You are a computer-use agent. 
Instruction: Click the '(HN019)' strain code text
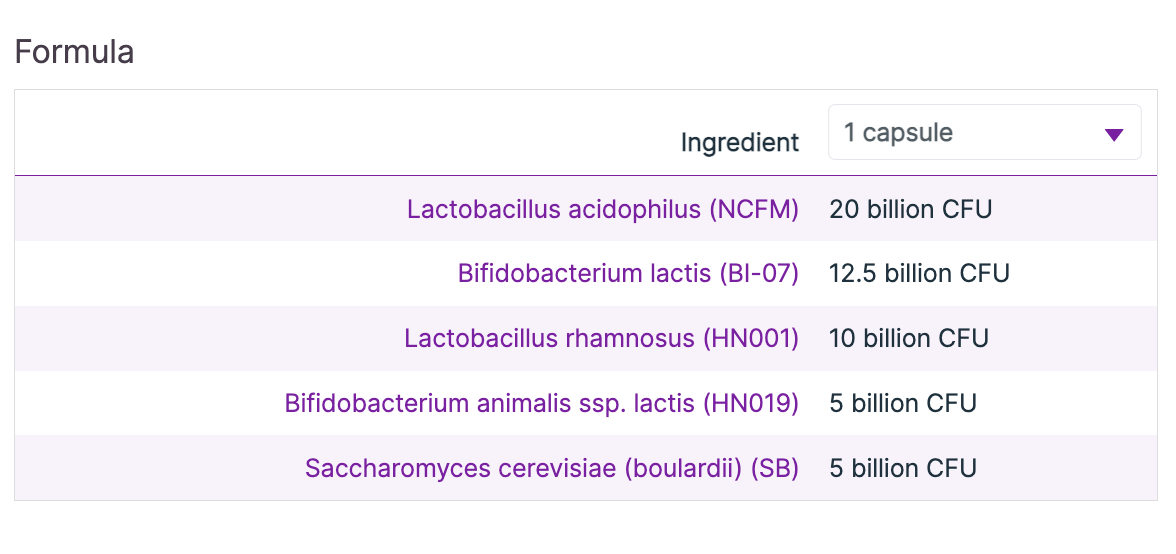point(751,403)
